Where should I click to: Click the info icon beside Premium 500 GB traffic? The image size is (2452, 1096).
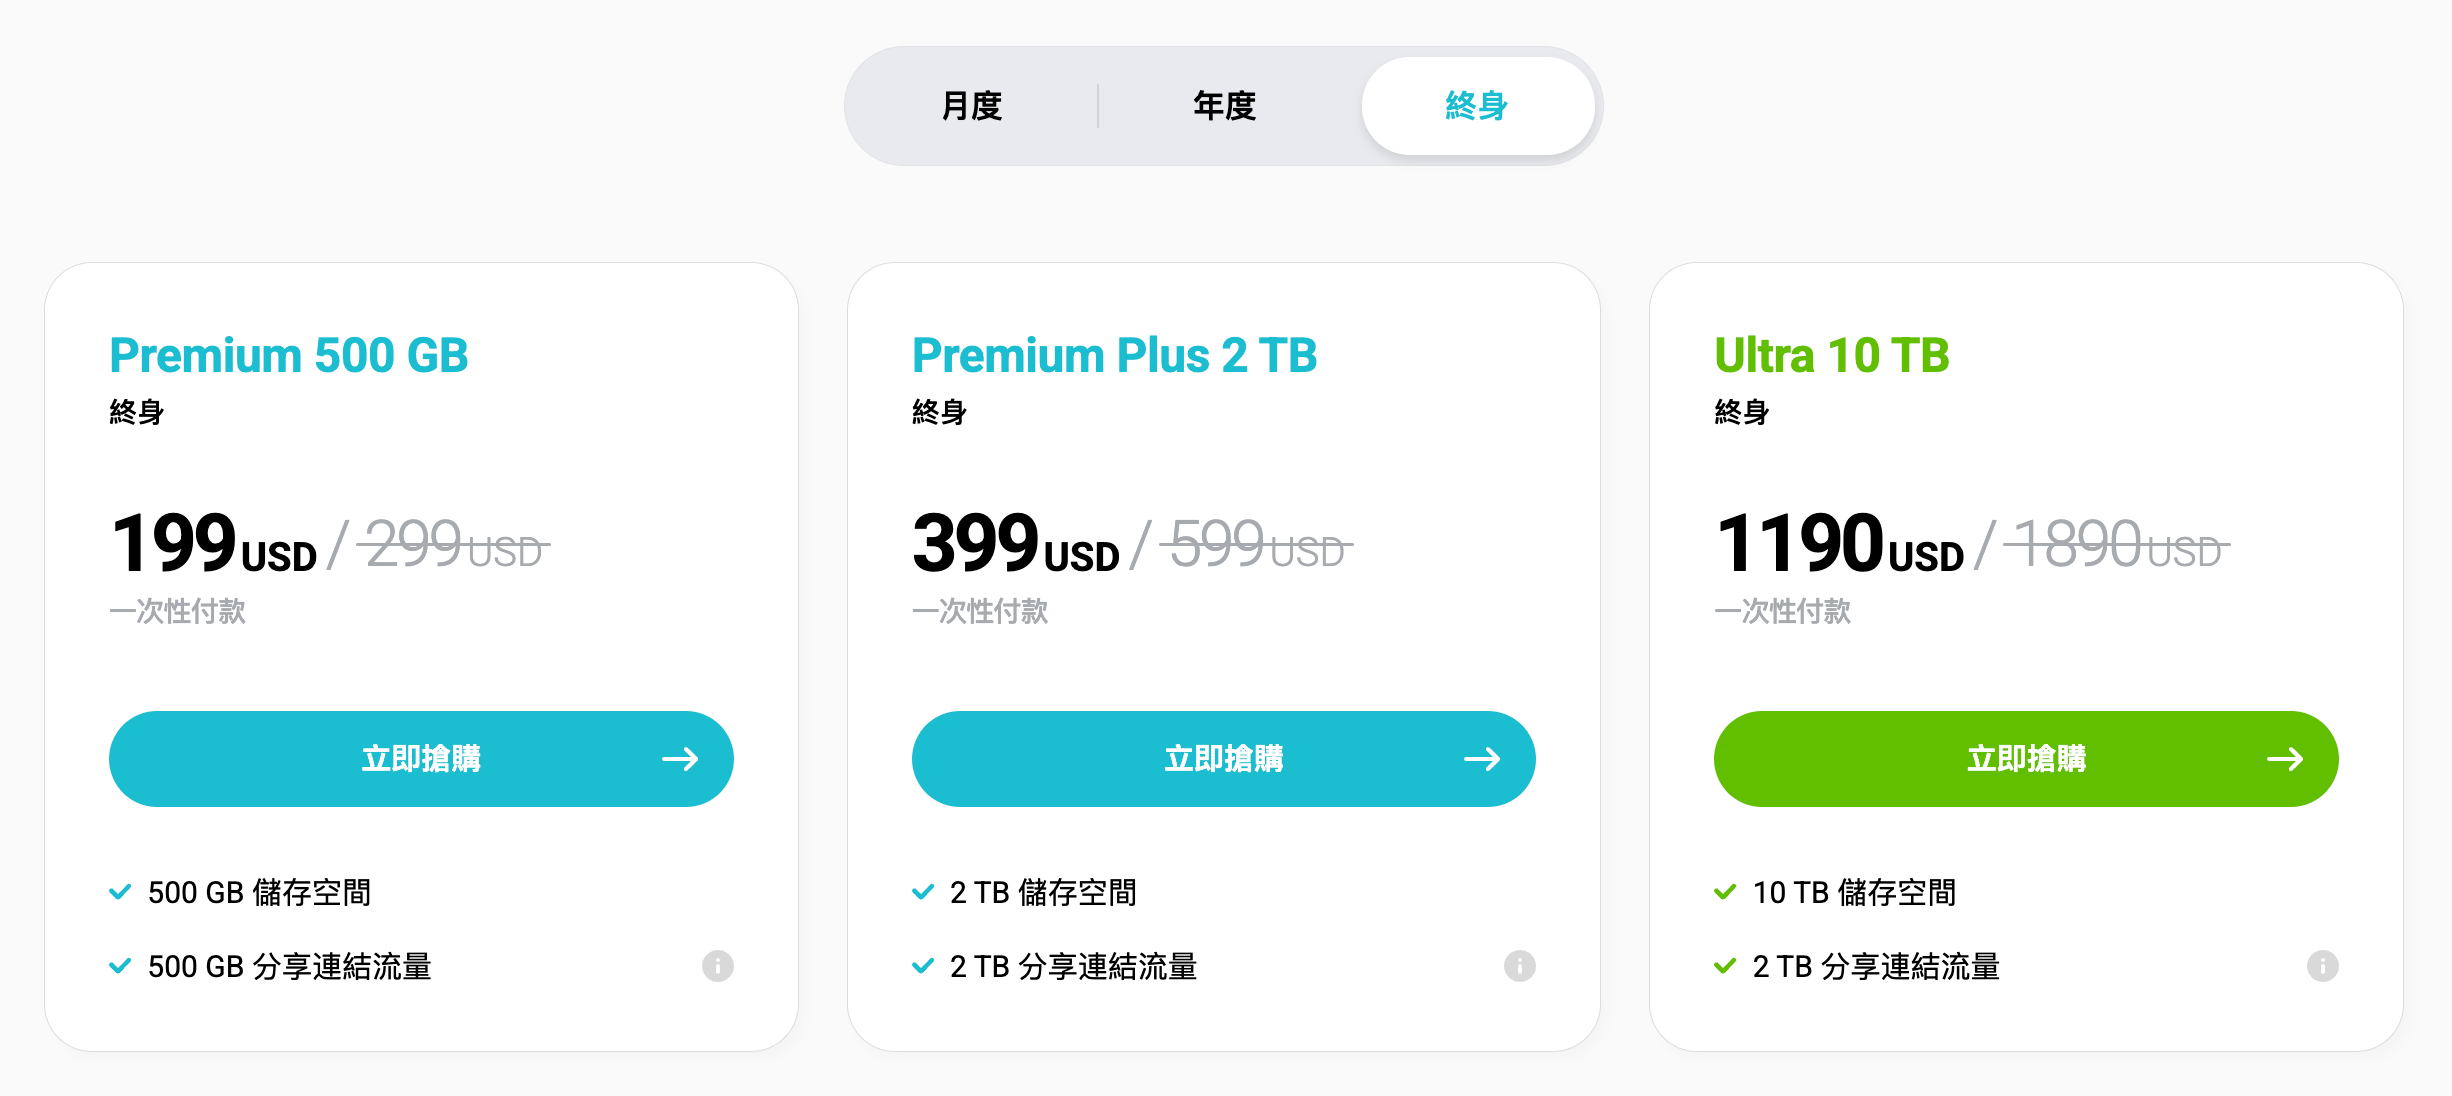click(x=718, y=966)
